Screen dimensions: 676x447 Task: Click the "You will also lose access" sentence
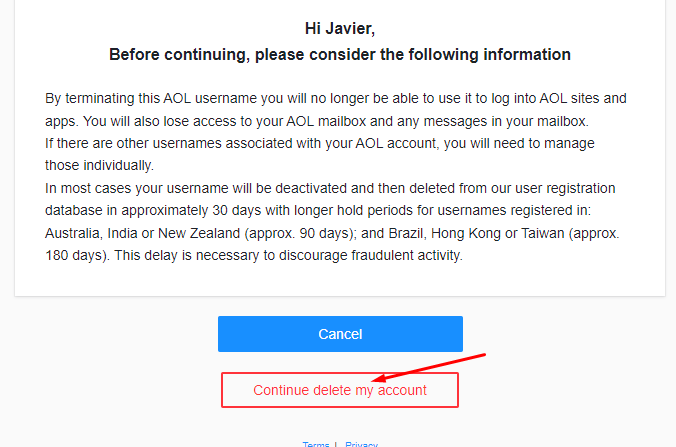[x=250, y=121]
